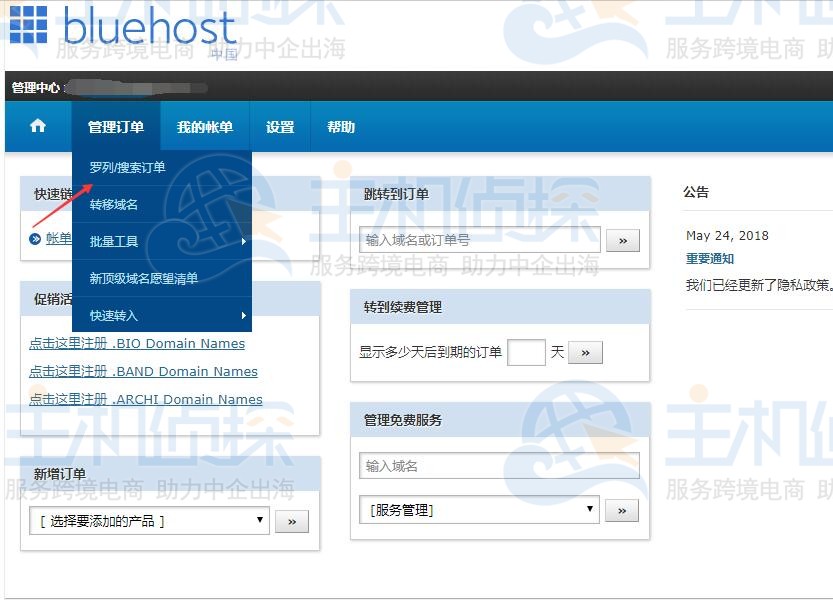Image resolution: width=833 pixels, height=600 pixels.
Task: Click the double-arrow button next to product selection dropdown
Action: point(291,520)
